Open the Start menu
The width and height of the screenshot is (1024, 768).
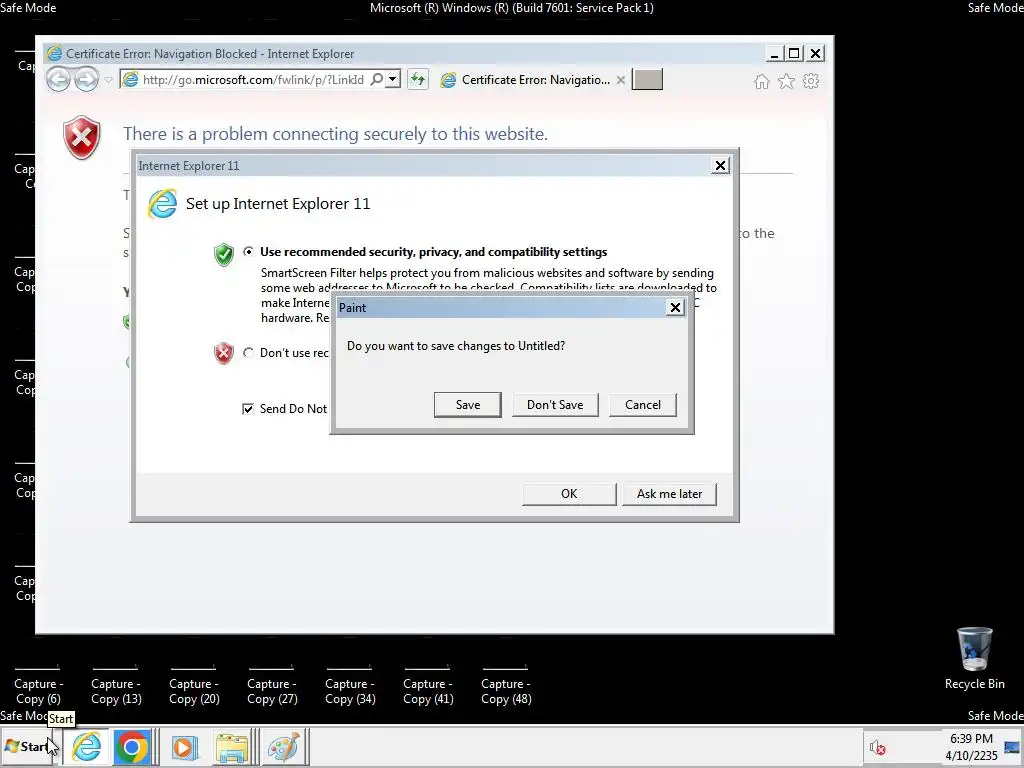(29, 746)
